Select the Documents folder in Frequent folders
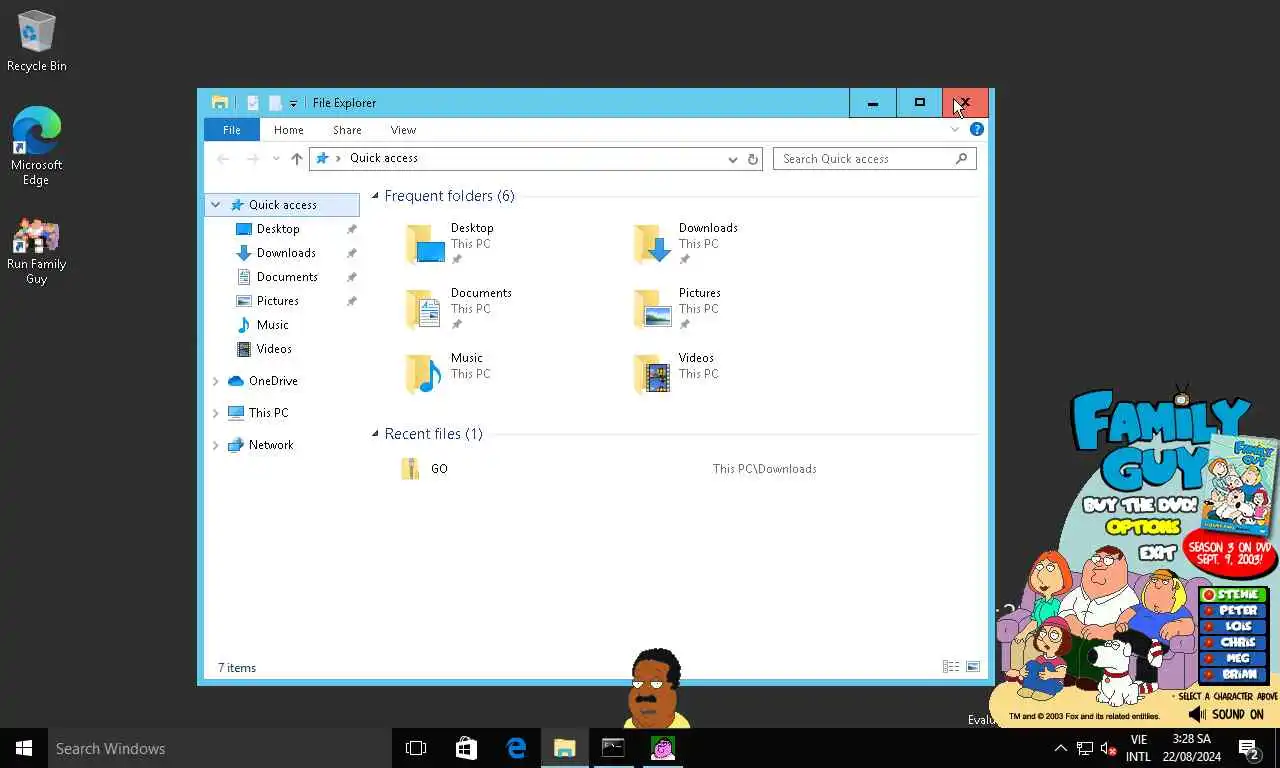Image resolution: width=1280 pixels, height=768 pixels. [x=458, y=309]
